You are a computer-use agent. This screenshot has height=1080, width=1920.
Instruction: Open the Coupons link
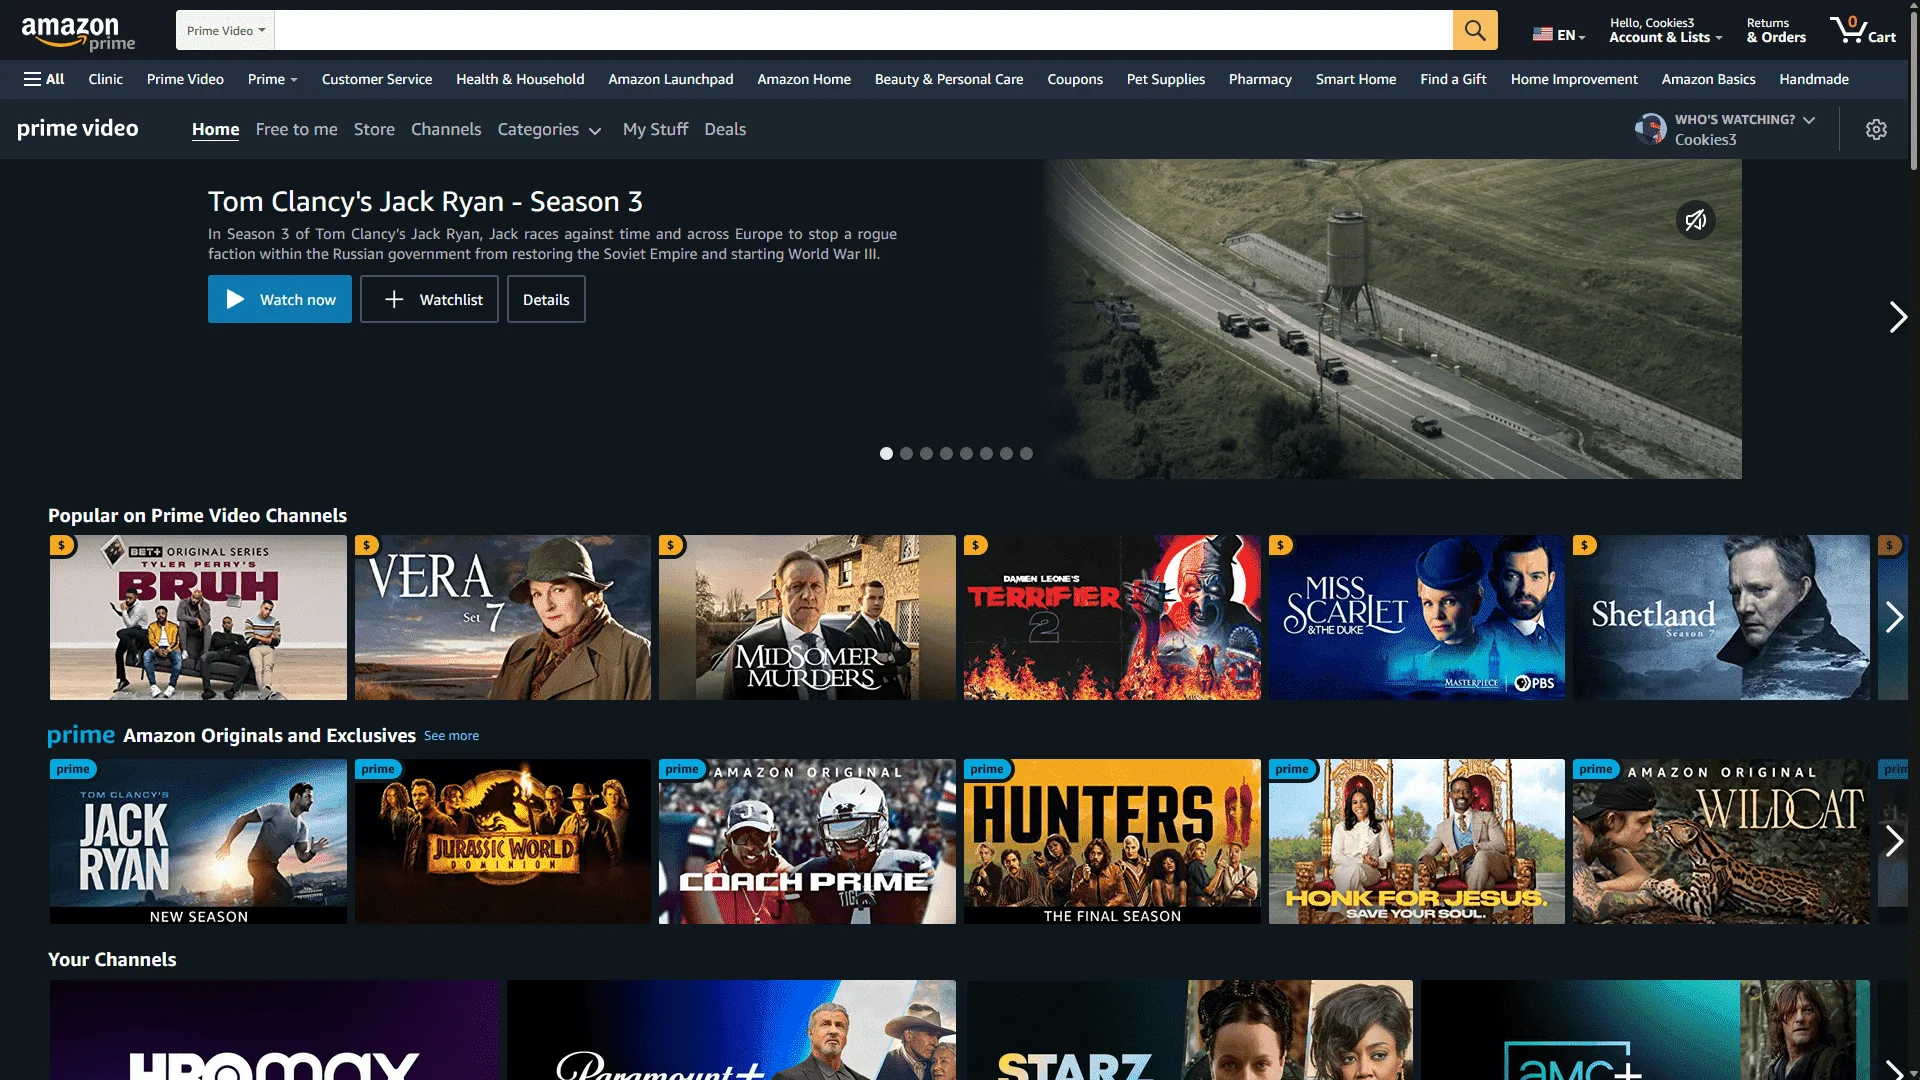pos(1075,79)
